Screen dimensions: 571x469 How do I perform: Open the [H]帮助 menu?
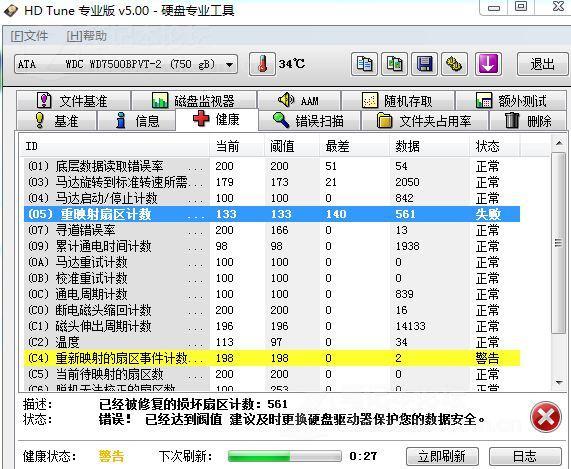click(86, 36)
